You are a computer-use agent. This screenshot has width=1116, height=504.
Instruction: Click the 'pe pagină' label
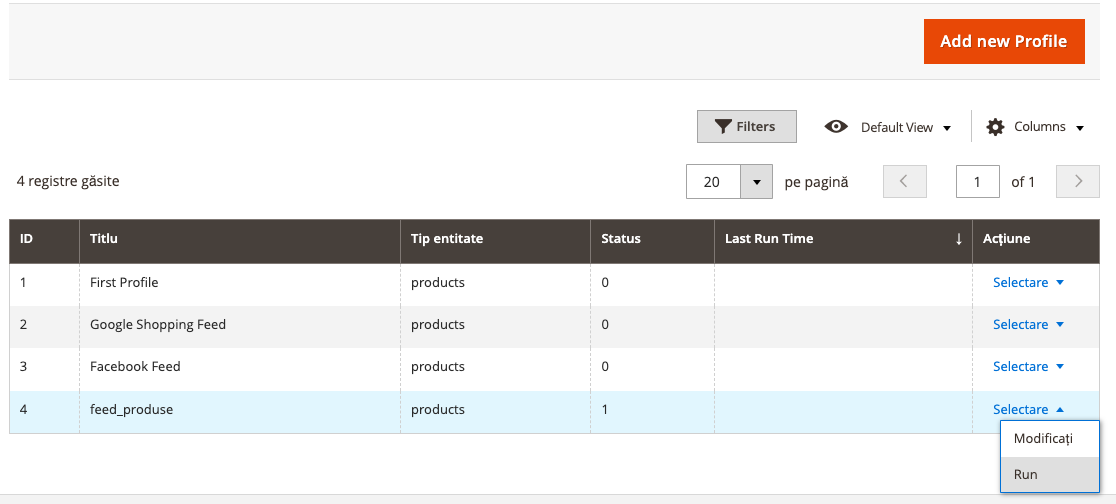pos(816,182)
